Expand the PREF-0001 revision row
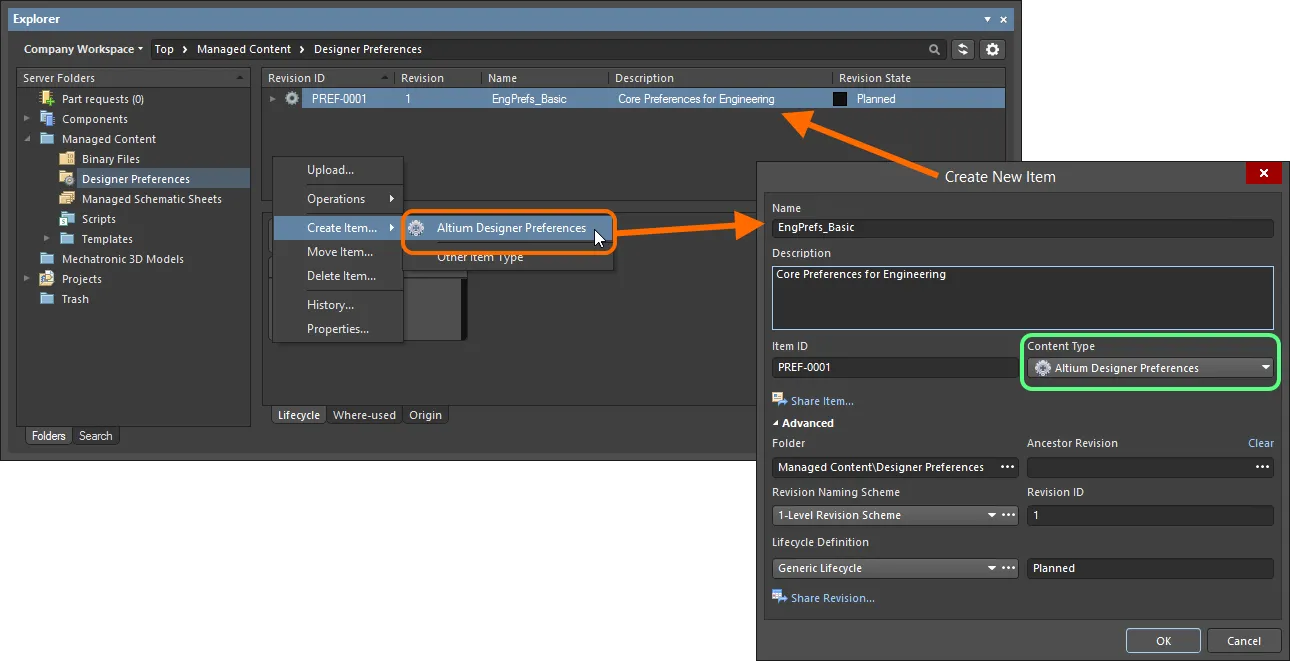Screen dimensions: 1290x661 click(273, 99)
